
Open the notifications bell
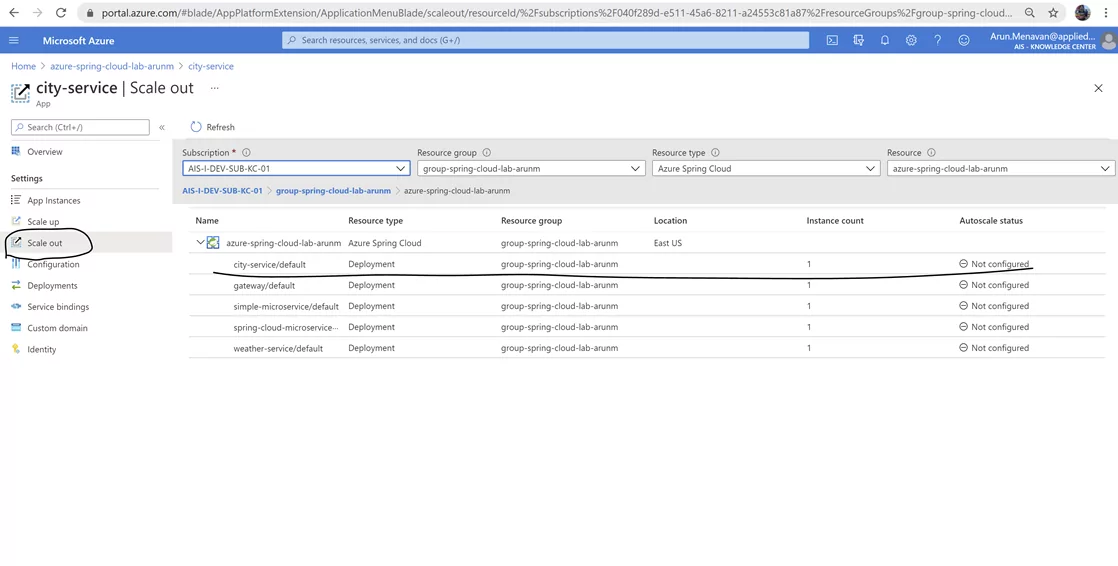click(x=885, y=41)
